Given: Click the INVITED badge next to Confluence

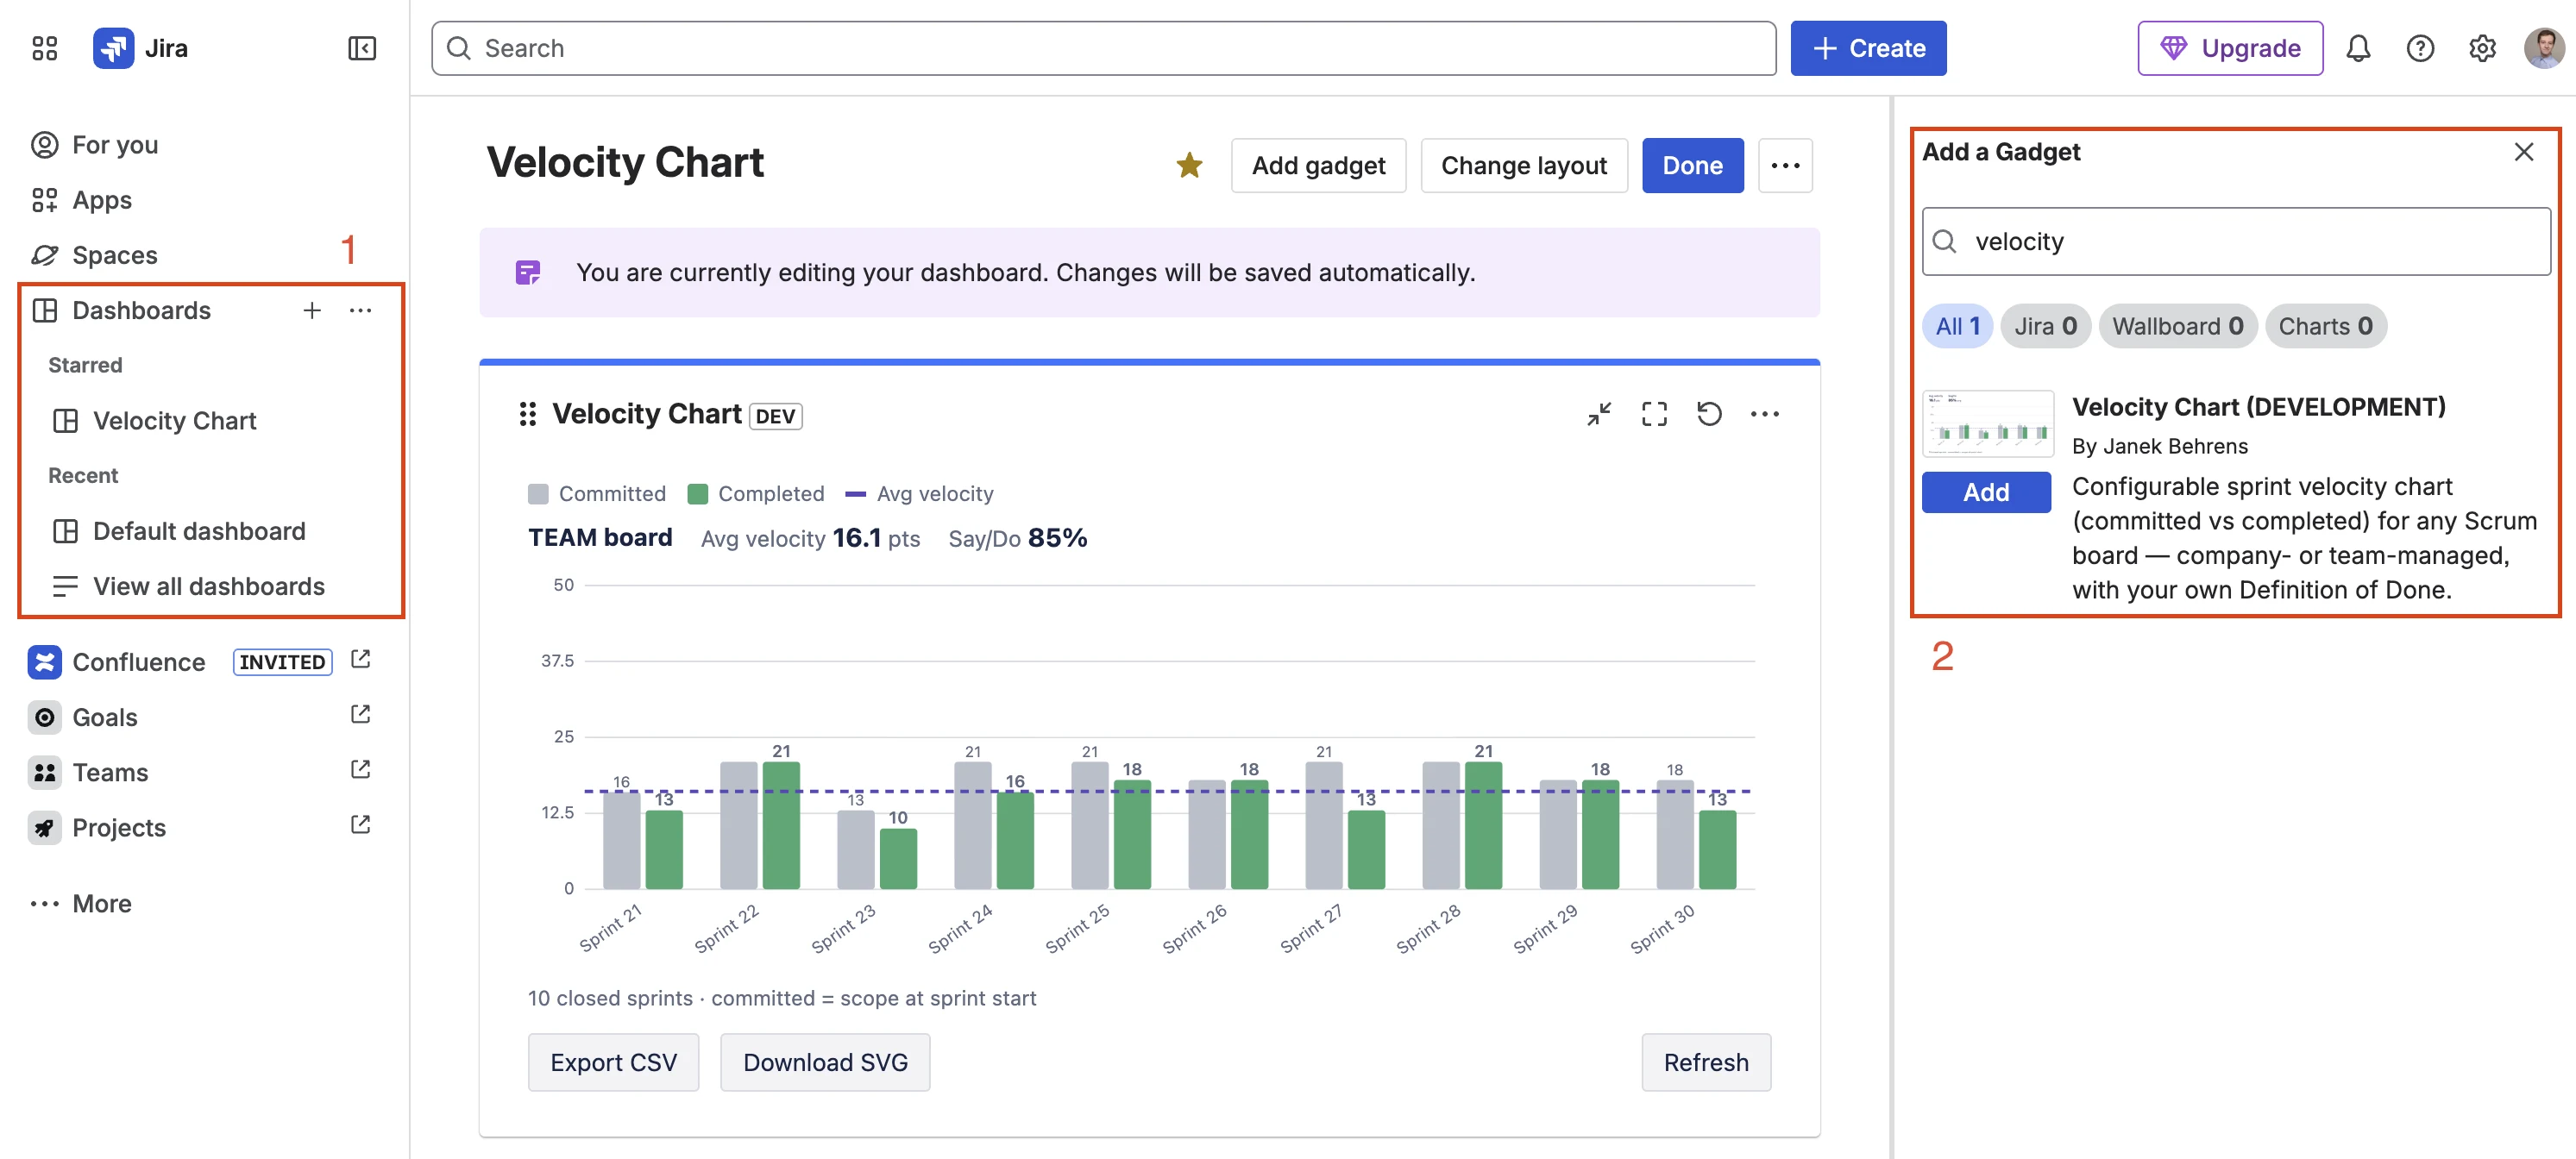Looking at the screenshot, I should coord(282,662).
